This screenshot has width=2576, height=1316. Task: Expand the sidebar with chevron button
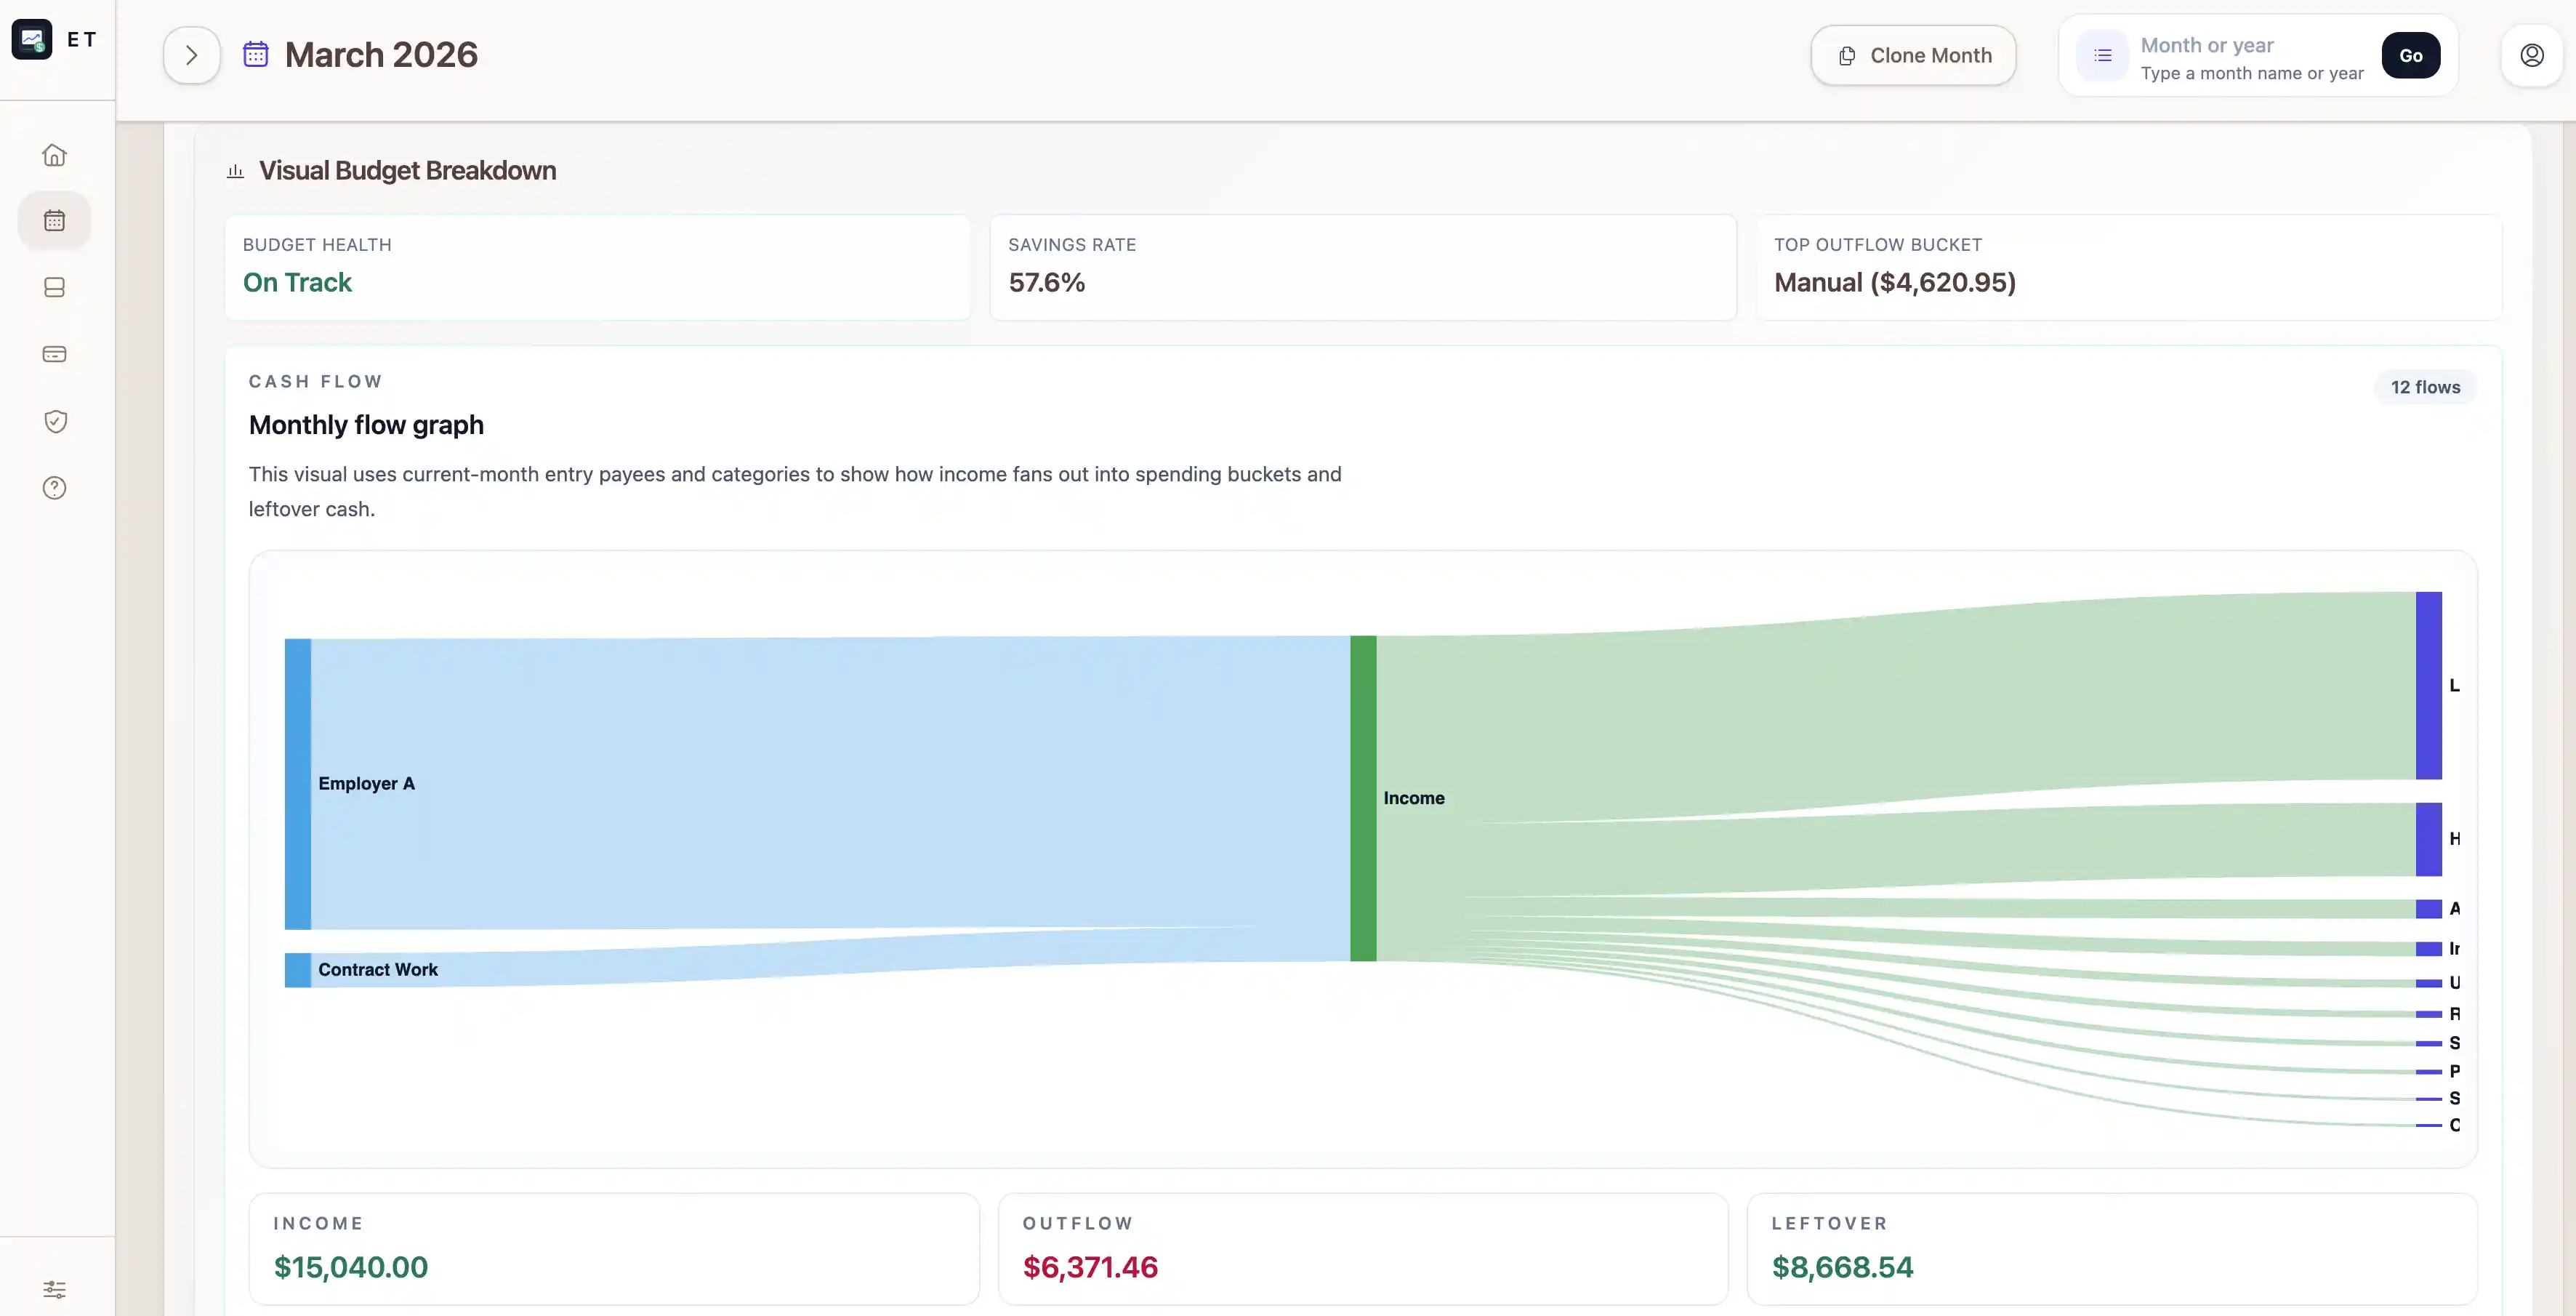tap(191, 55)
